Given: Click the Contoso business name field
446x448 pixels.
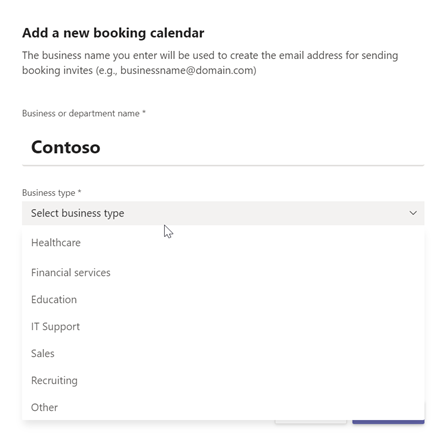Looking at the screenshot, I should (223, 147).
